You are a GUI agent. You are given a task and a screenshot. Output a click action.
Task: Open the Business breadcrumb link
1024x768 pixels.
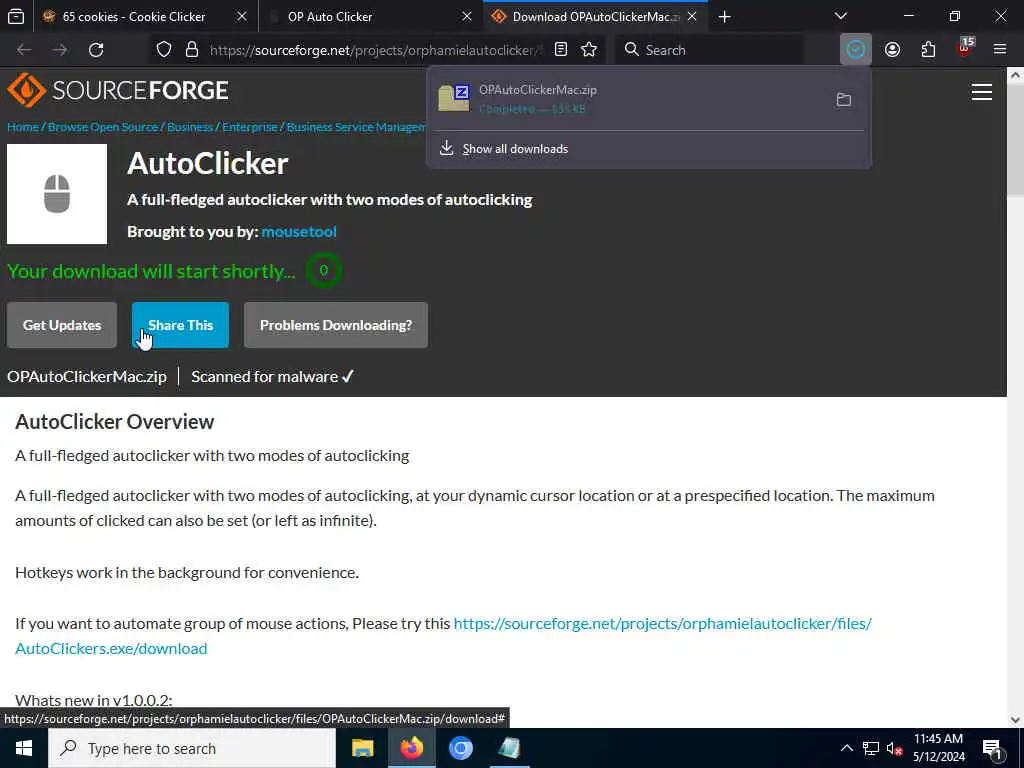click(189, 127)
